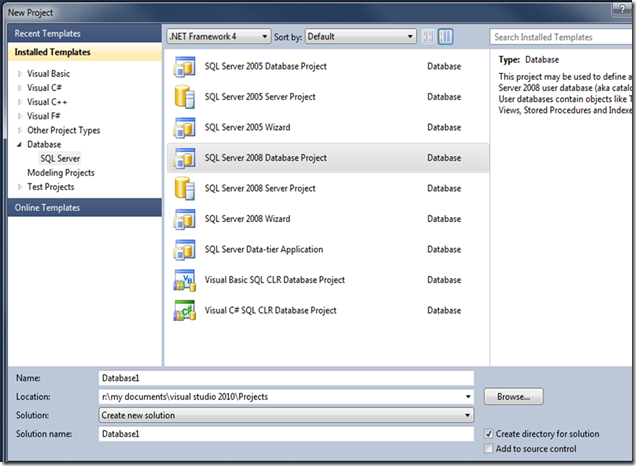Image resolution: width=636 pixels, height=466 pixels.
Task: Open the Location path dropdown arrow
Action: (468, 397)
